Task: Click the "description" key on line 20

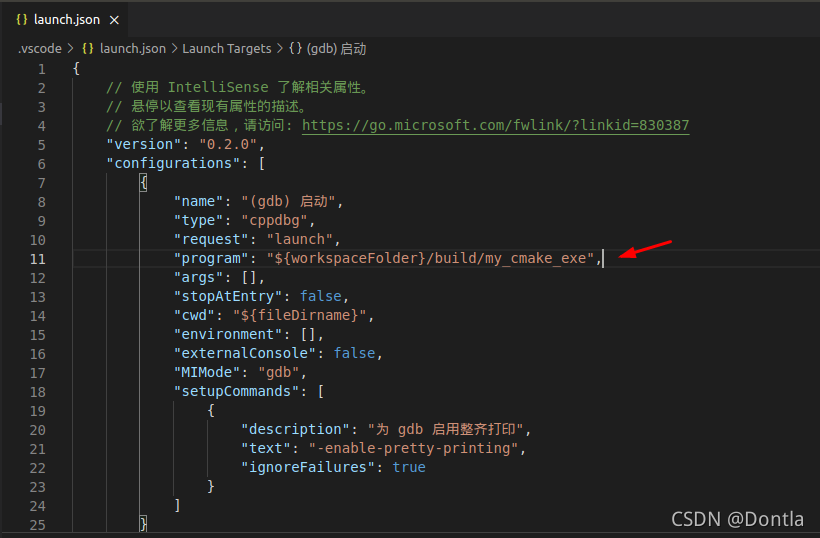Action: tap(295, 429)
